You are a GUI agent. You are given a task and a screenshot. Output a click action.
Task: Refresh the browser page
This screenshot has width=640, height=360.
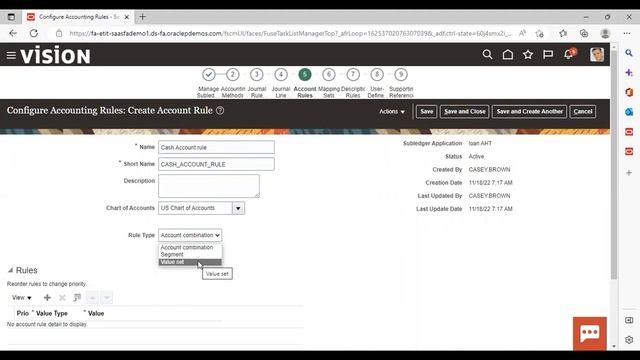pos(34,33)
